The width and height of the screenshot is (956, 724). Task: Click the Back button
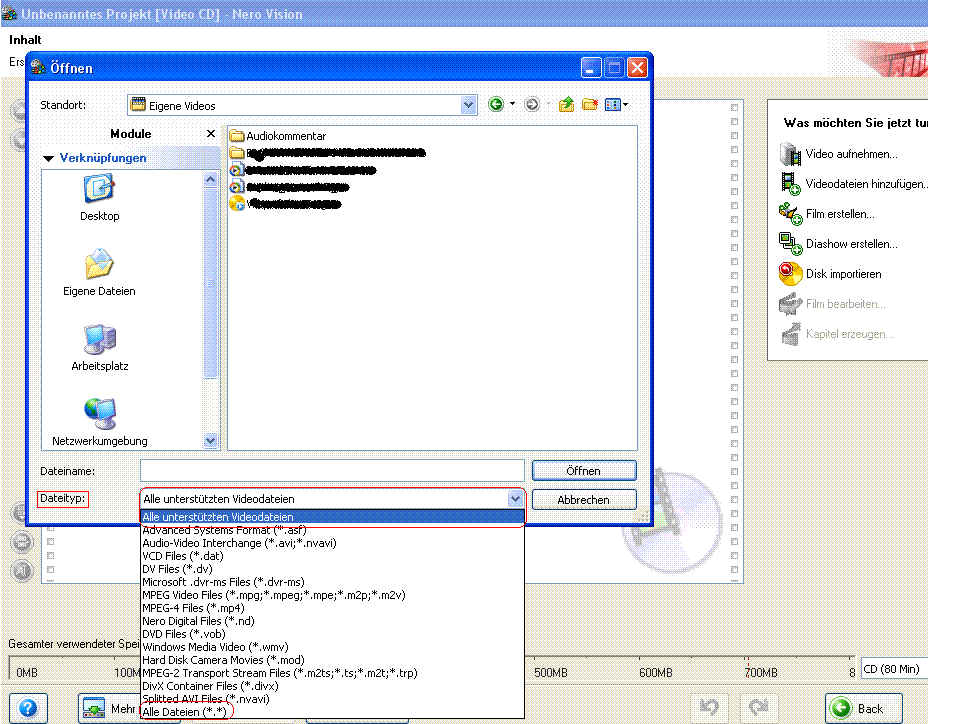click(863, 708)
